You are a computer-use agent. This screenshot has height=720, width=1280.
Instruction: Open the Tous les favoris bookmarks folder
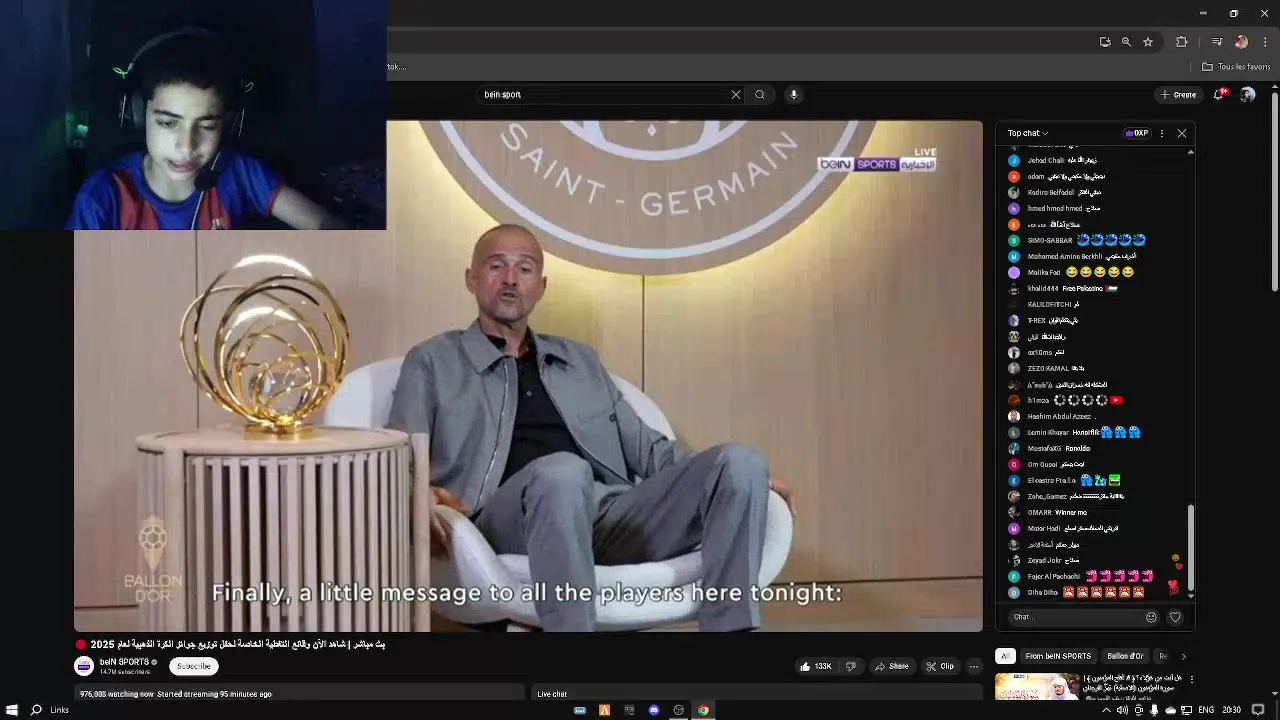(x=1236, y=67)
